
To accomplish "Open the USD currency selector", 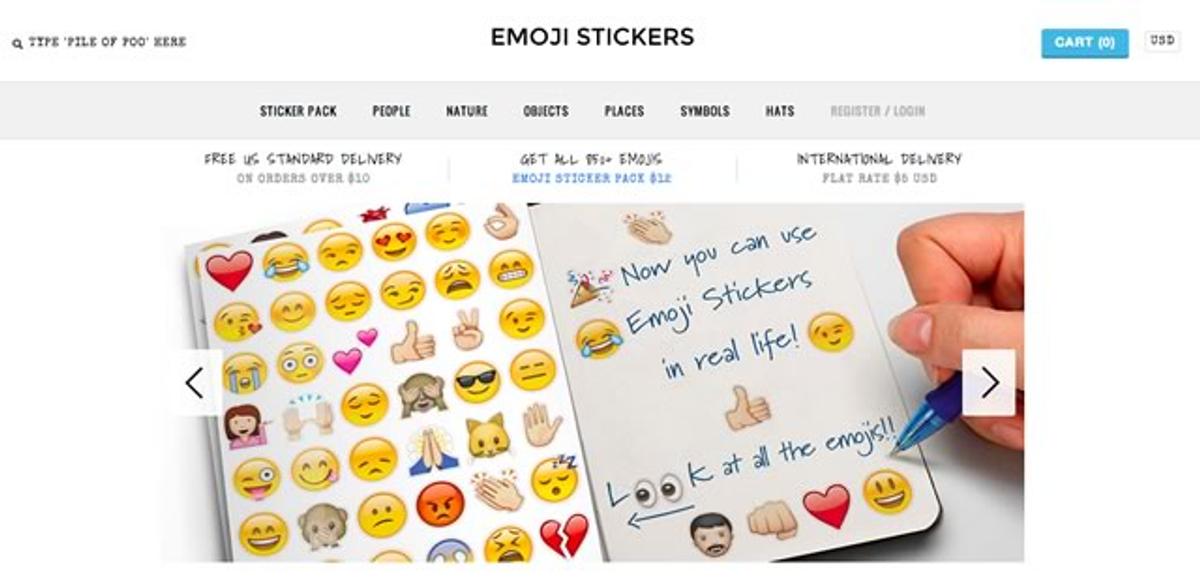I will [1162, 41].
